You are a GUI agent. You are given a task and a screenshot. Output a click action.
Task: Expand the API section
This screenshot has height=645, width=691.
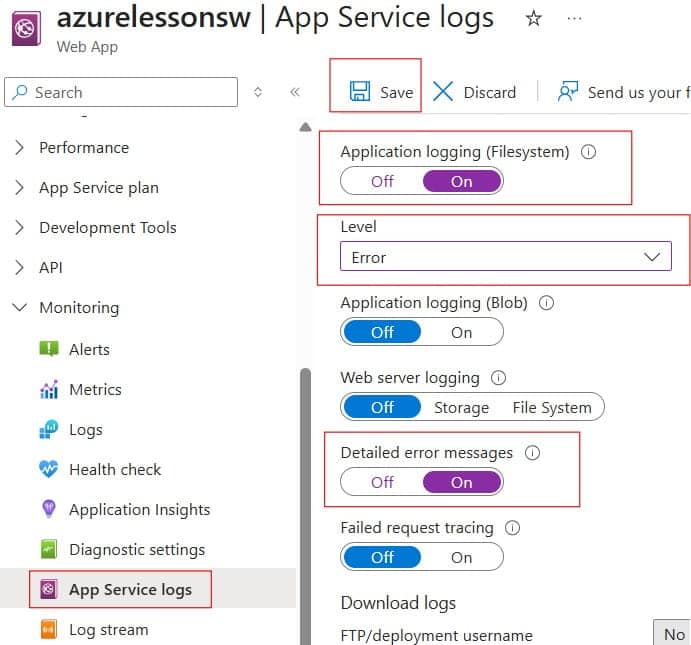(19, 267)
